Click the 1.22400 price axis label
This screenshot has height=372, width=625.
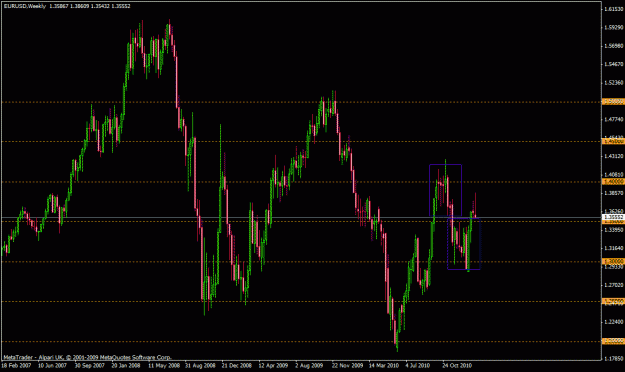614,322
